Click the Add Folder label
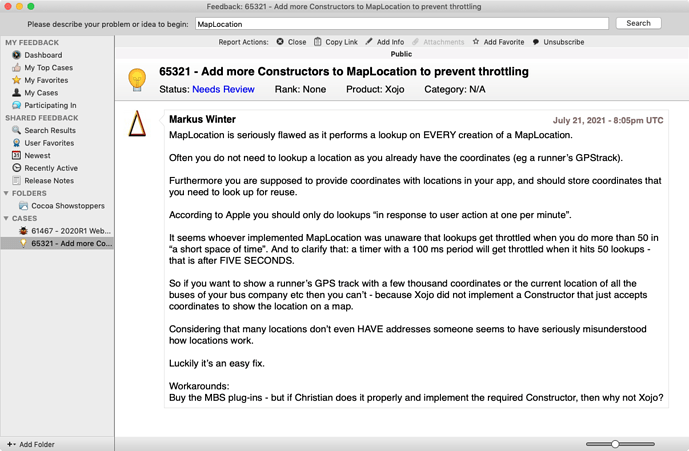 click(37, 444)
